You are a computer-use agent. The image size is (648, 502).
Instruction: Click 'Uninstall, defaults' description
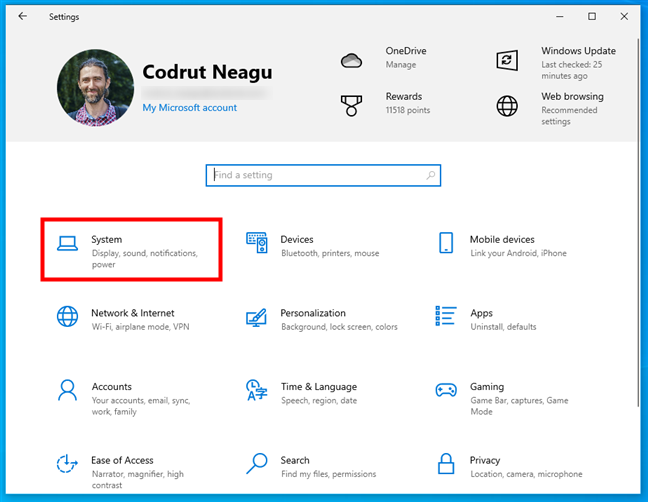click(x=503, y=327)
